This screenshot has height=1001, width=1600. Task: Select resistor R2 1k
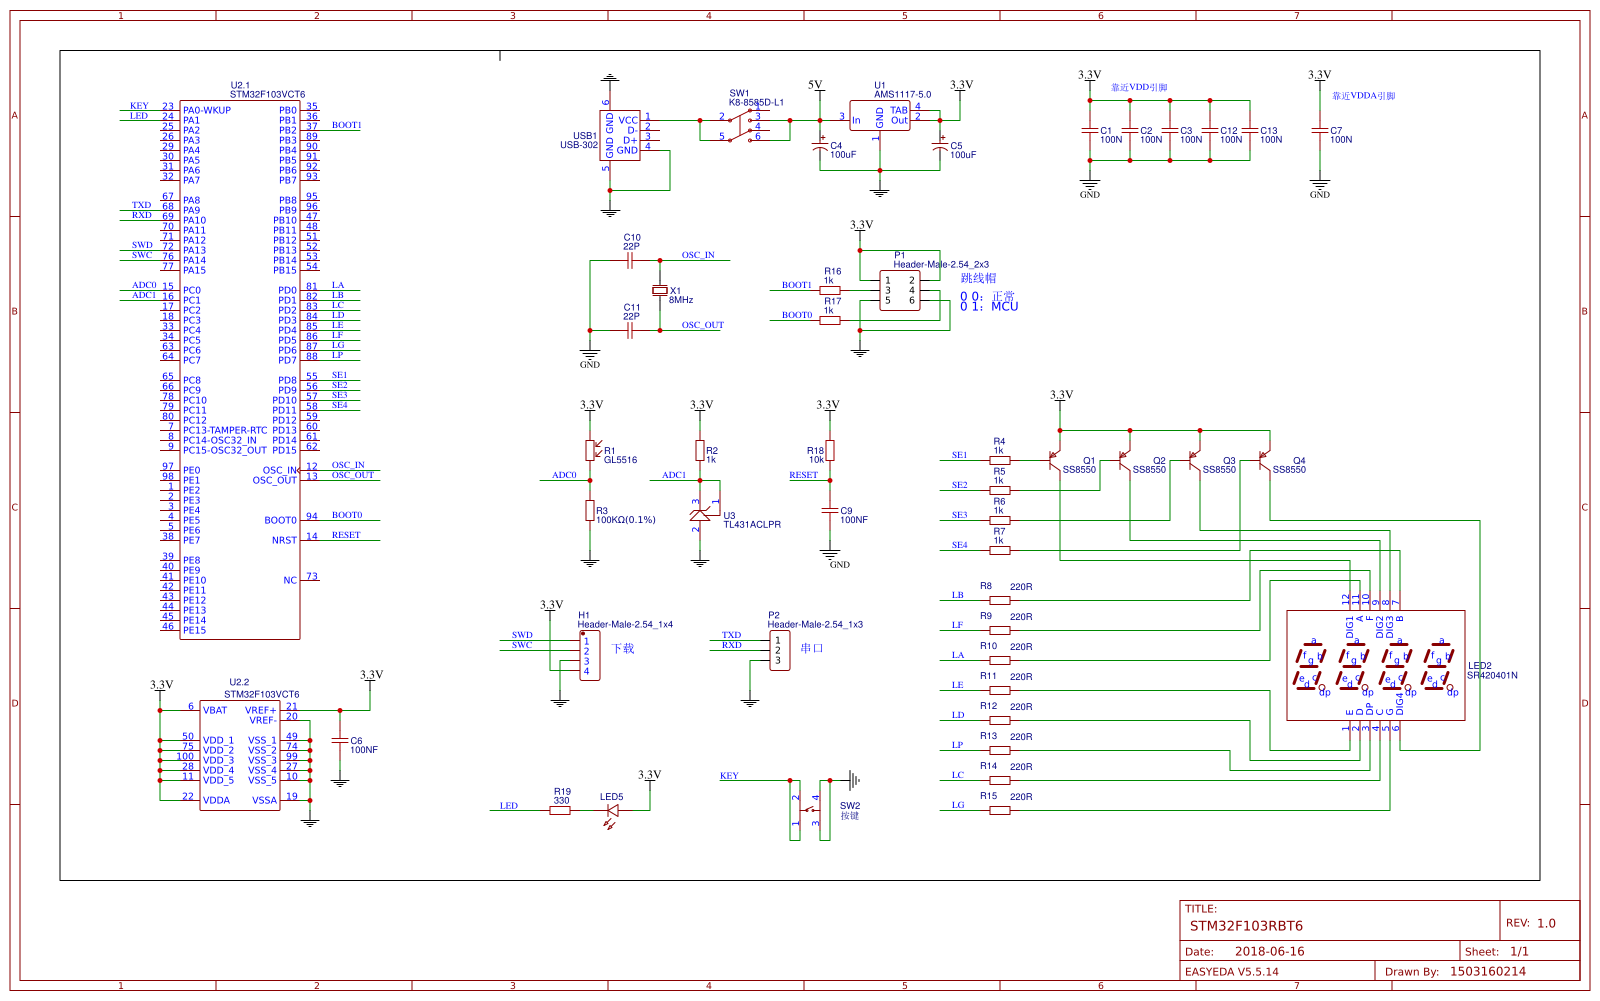tap(700, 450)
